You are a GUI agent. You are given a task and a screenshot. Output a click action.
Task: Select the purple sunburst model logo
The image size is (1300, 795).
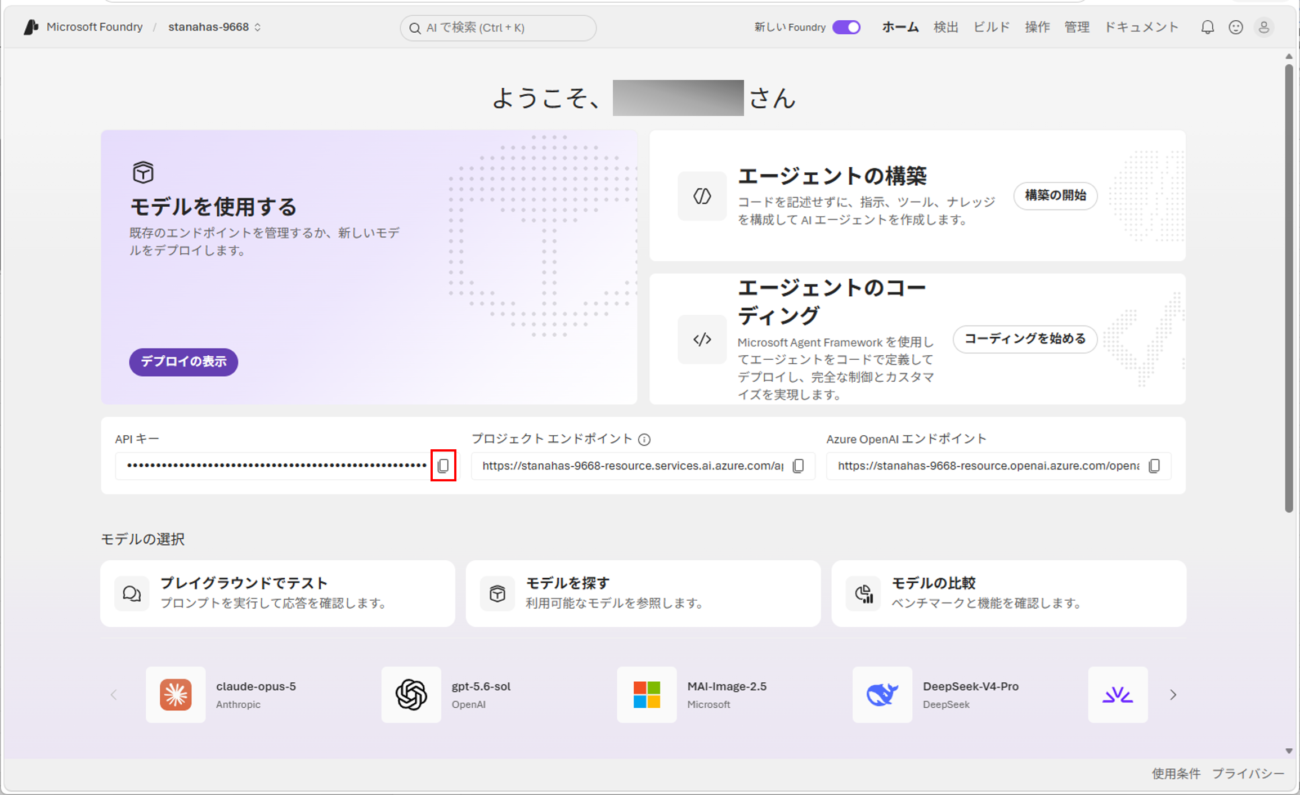click(x=1118, y=695)
